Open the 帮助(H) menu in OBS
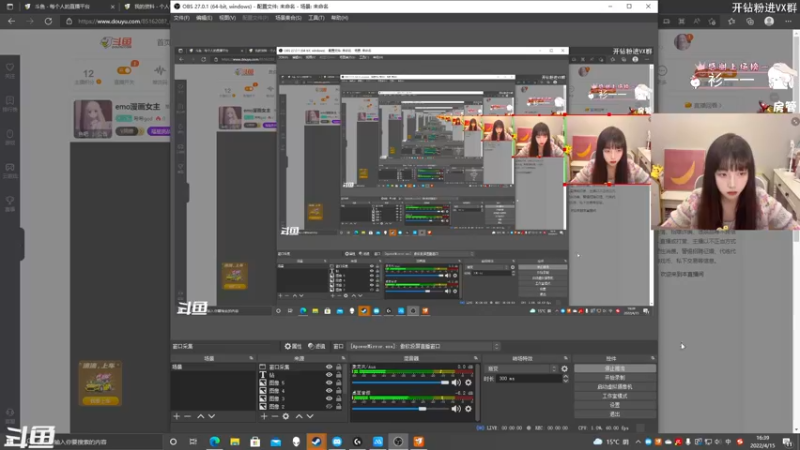The height and width of the screenshot is (450, 800). (x=339, y=18)
